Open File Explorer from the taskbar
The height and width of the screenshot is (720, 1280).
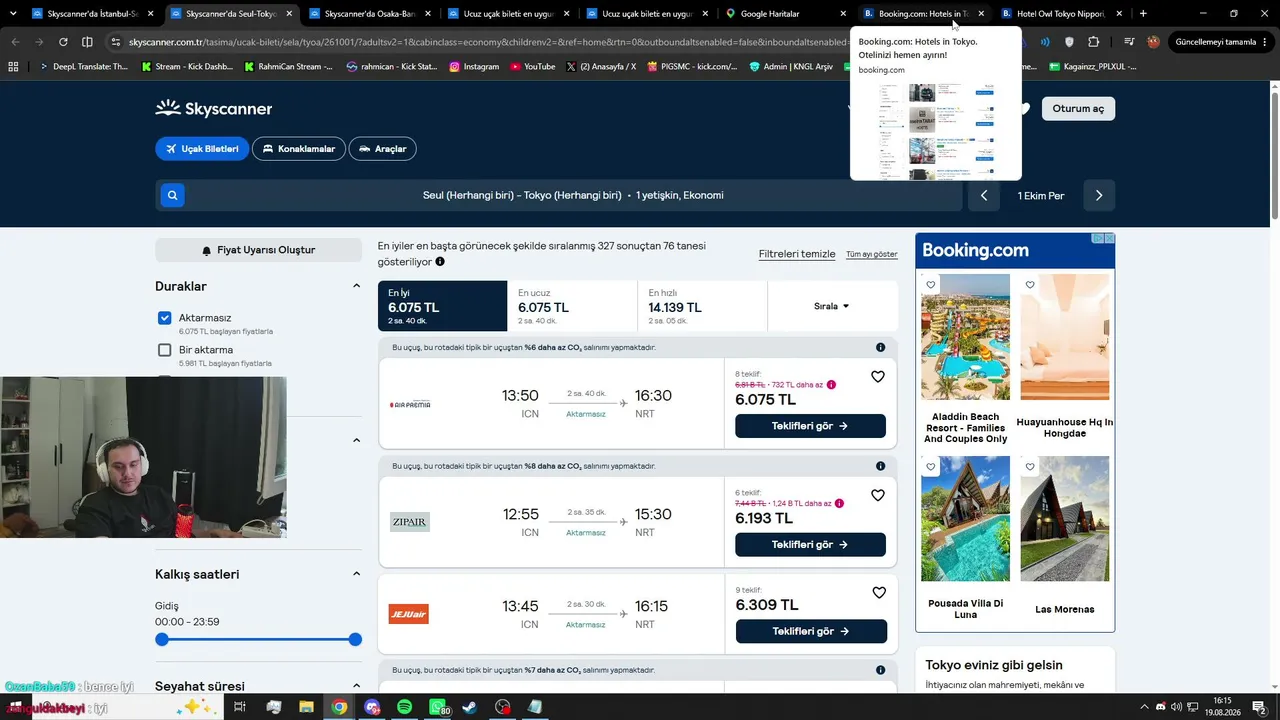tap(306, 707)
